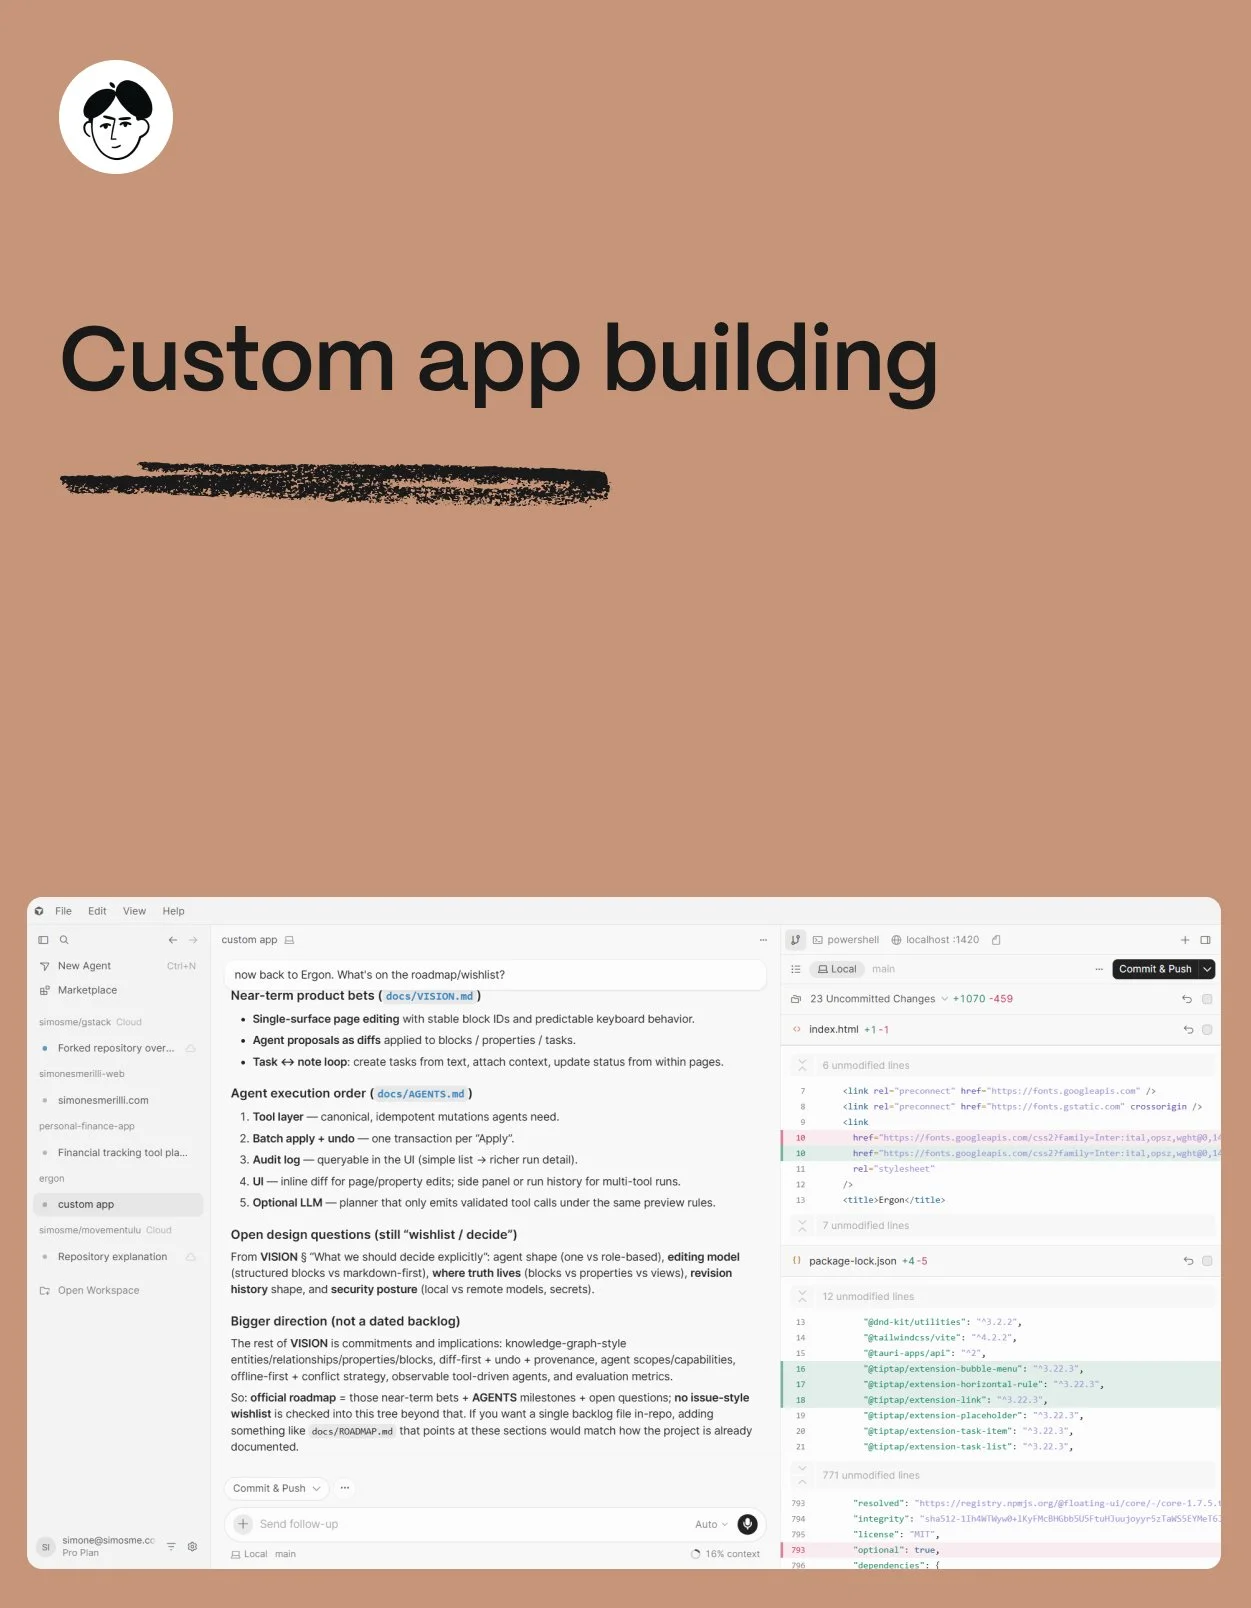
Task: Check the package-lock.json stage checkbox
Action: coord(1207,1261)
